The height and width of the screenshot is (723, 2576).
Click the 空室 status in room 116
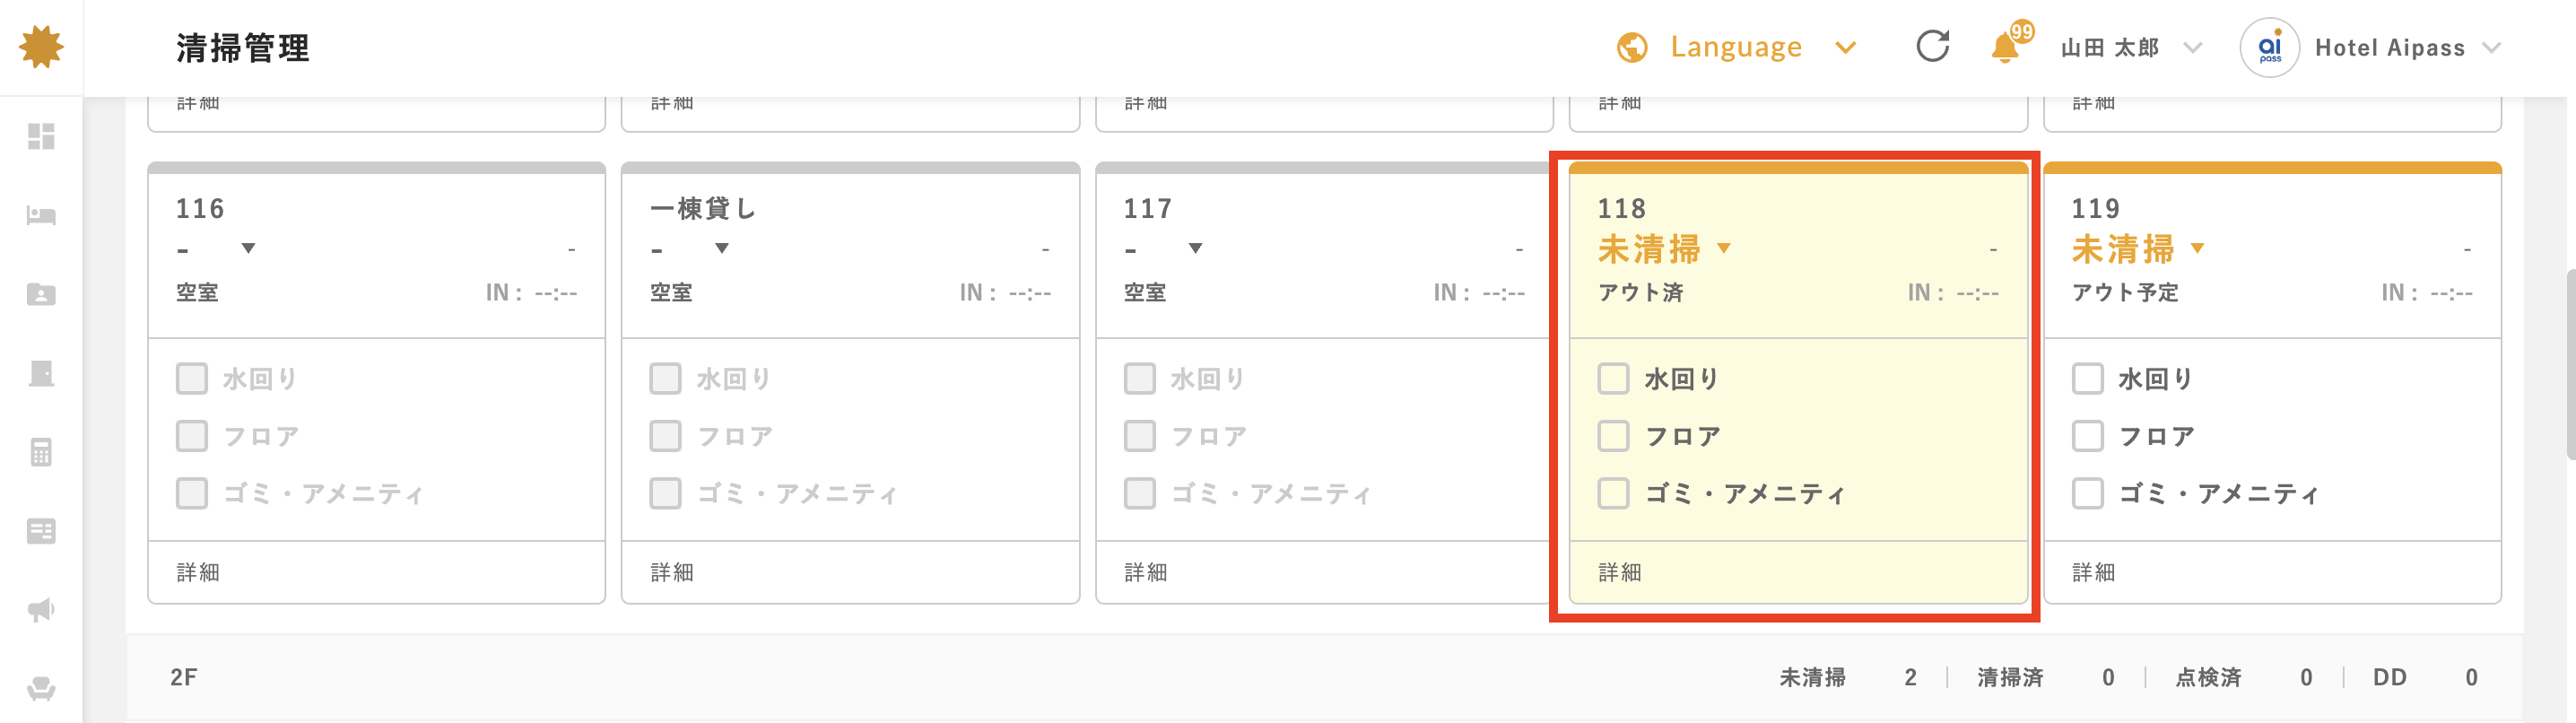pyautogui.click(x=197, y=292)
